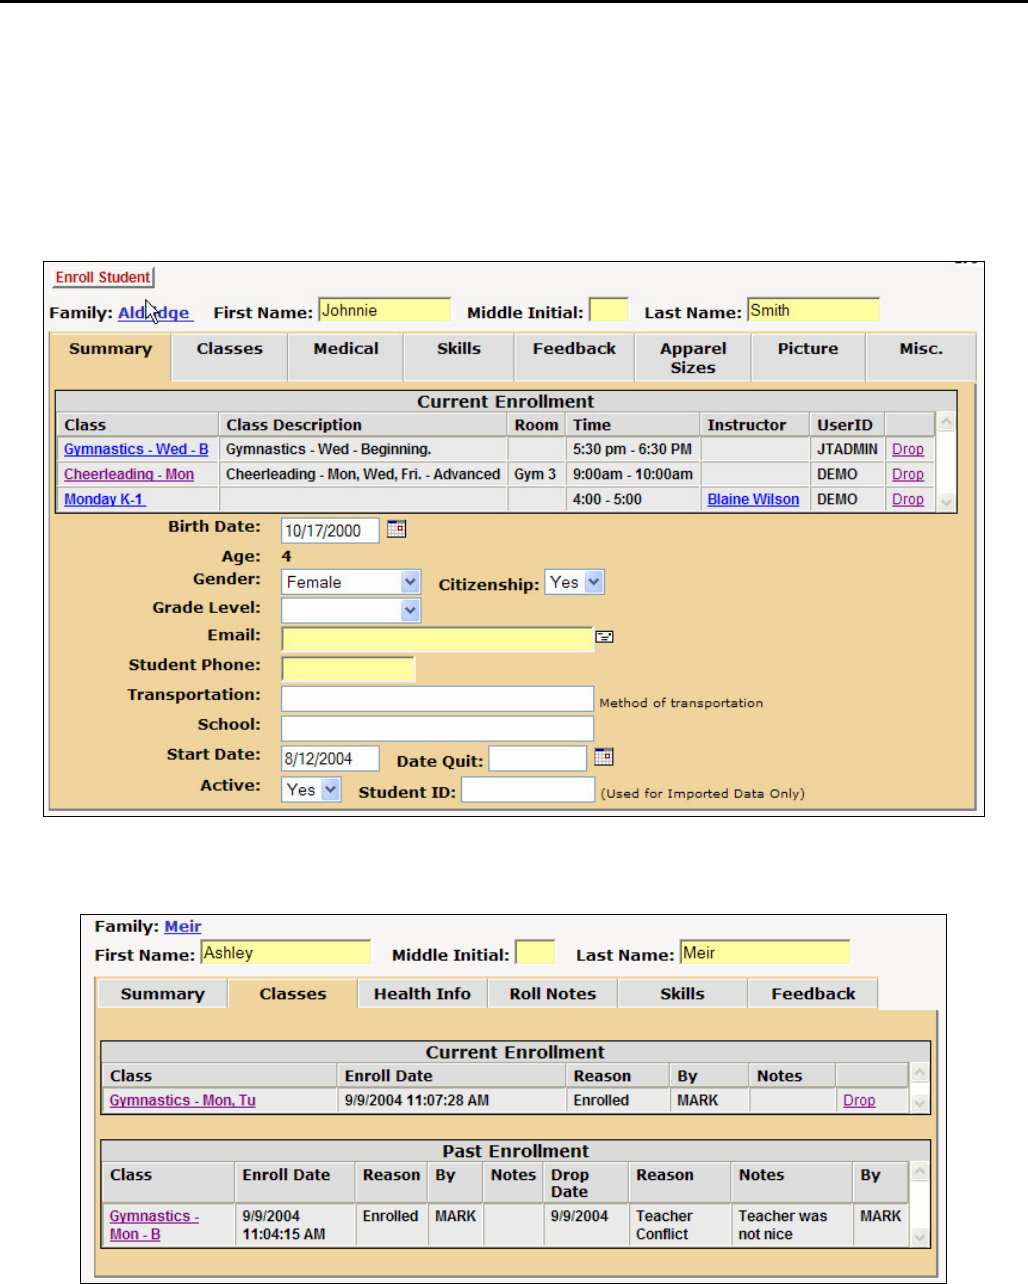Click the Email input field
The height and width of the screenshot is (1284, 1028).
pos(438,638)
